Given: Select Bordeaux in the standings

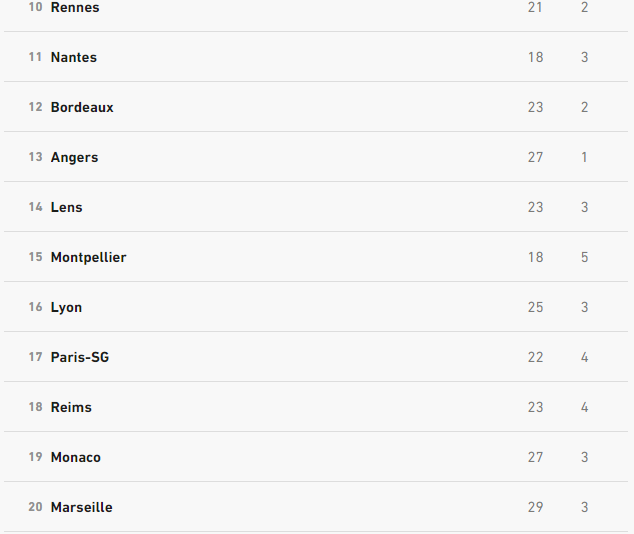Looking at the screenshot, I should tap(82, 108).
